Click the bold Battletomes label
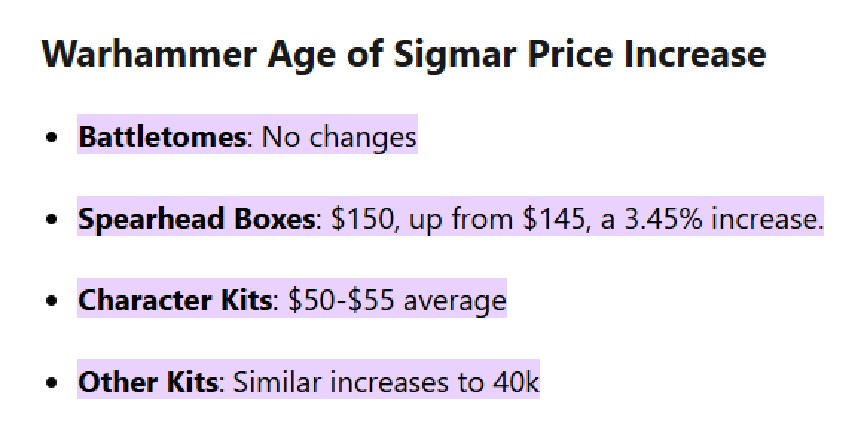The image size is (856, 437). pyautogui.click(x=161, y=136)
